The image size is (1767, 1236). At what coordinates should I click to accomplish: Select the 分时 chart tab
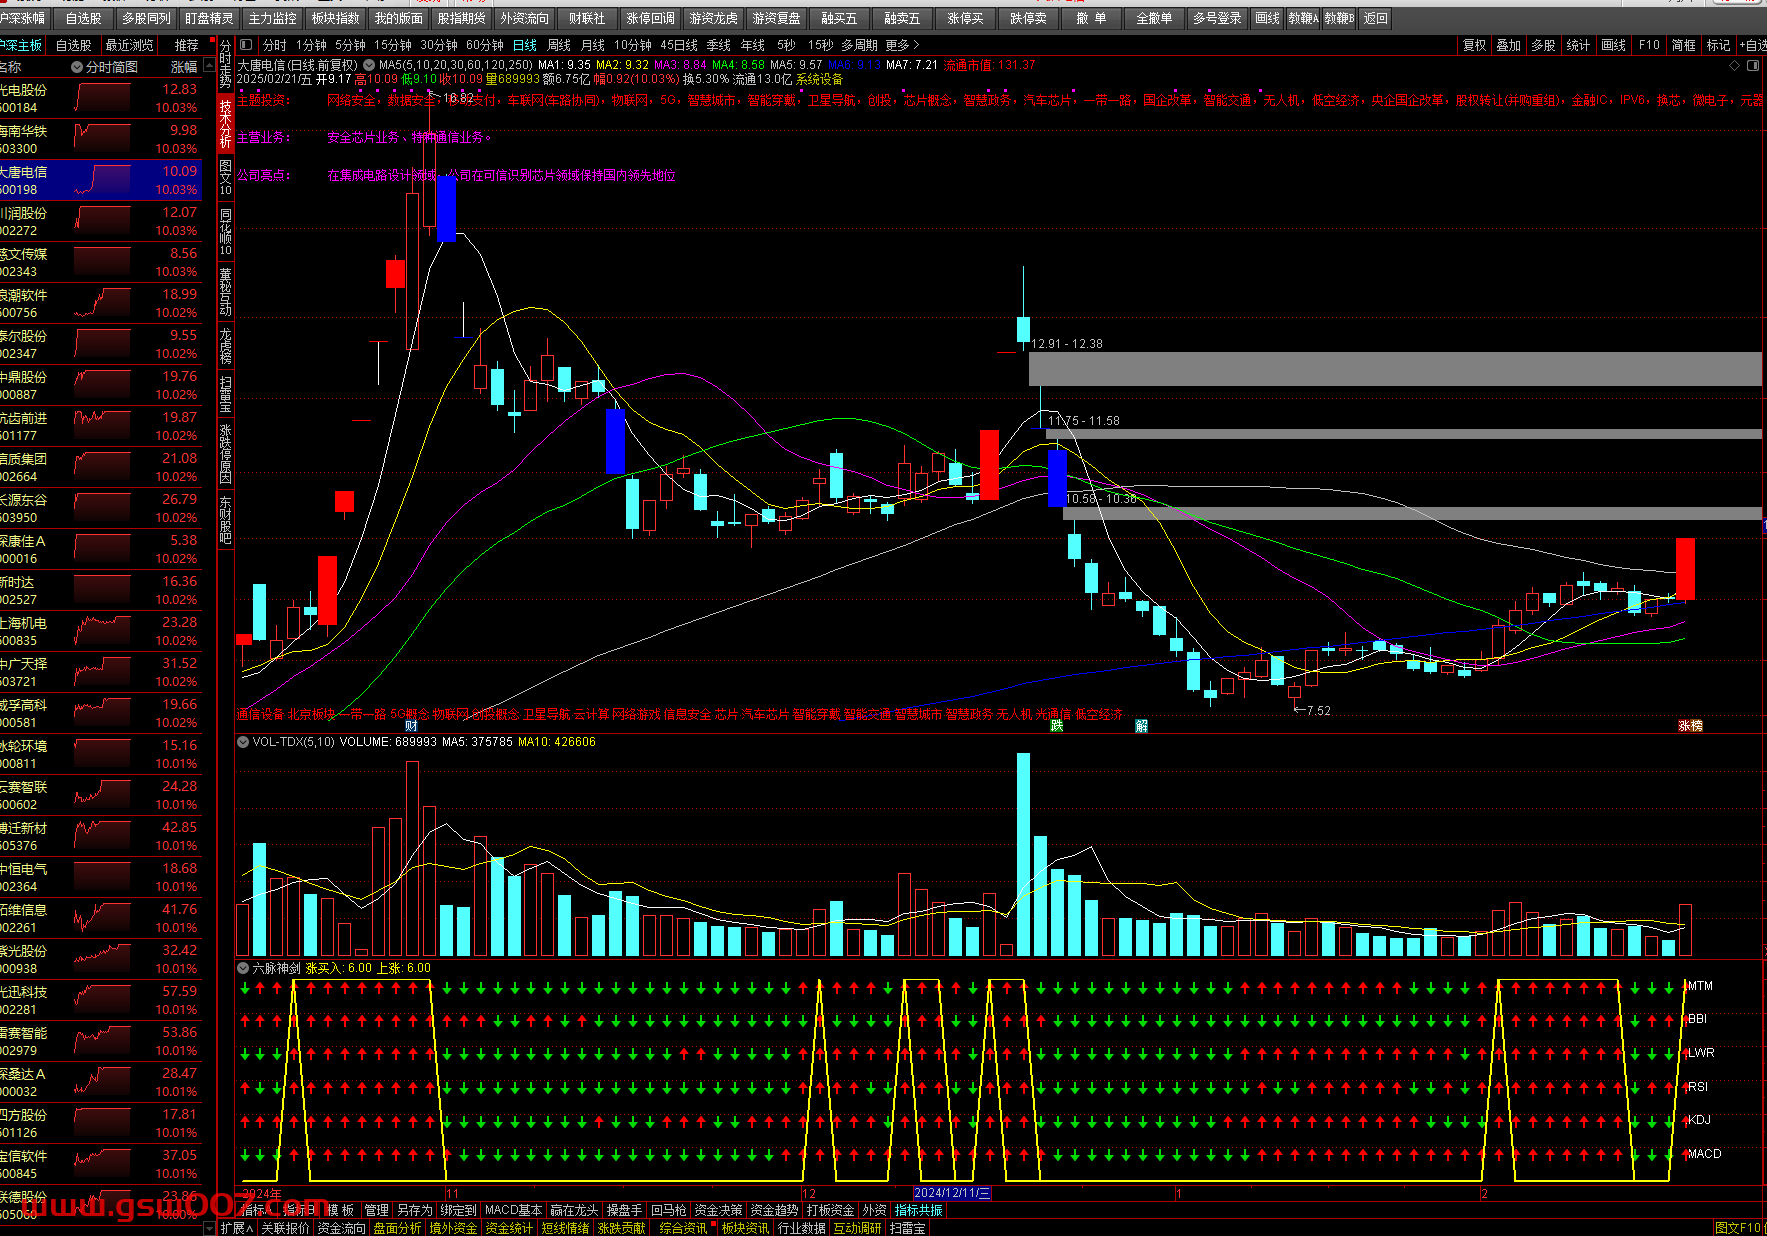275,45
